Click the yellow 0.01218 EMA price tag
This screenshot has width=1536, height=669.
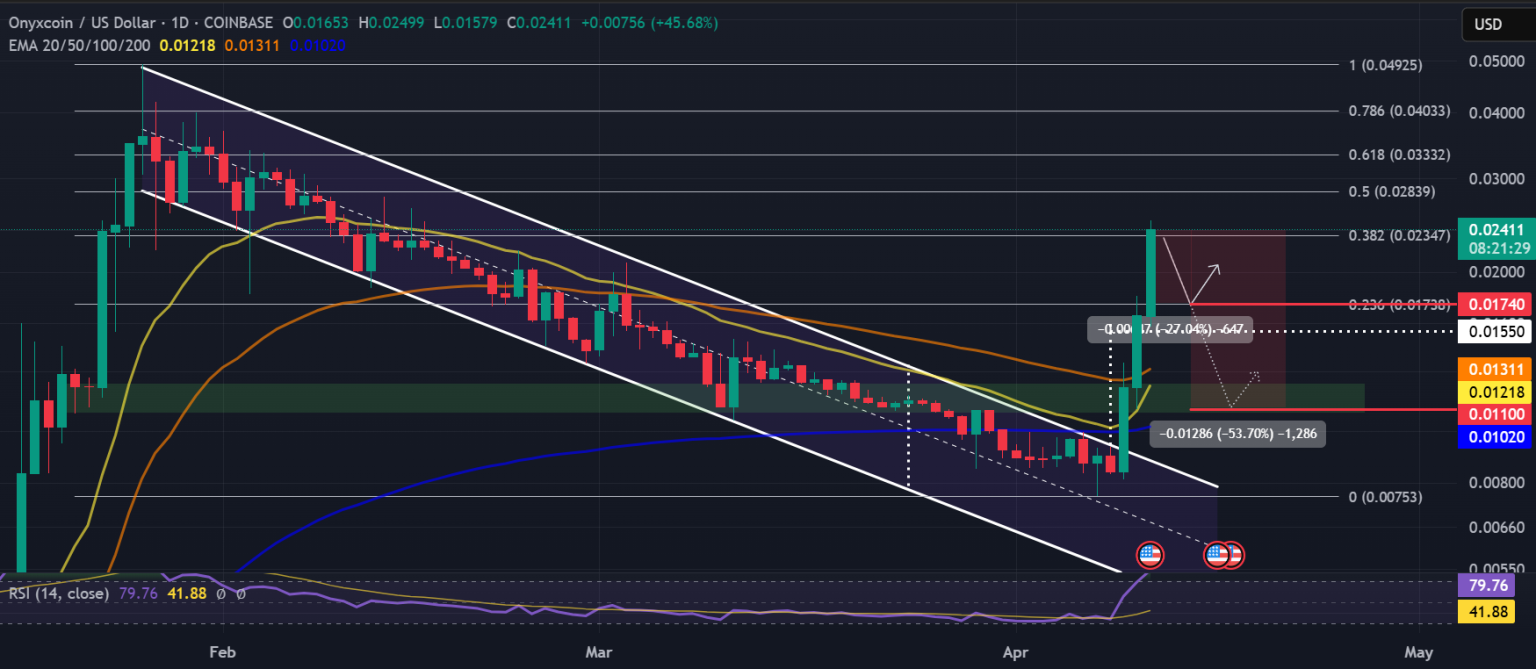[1494, 390]
